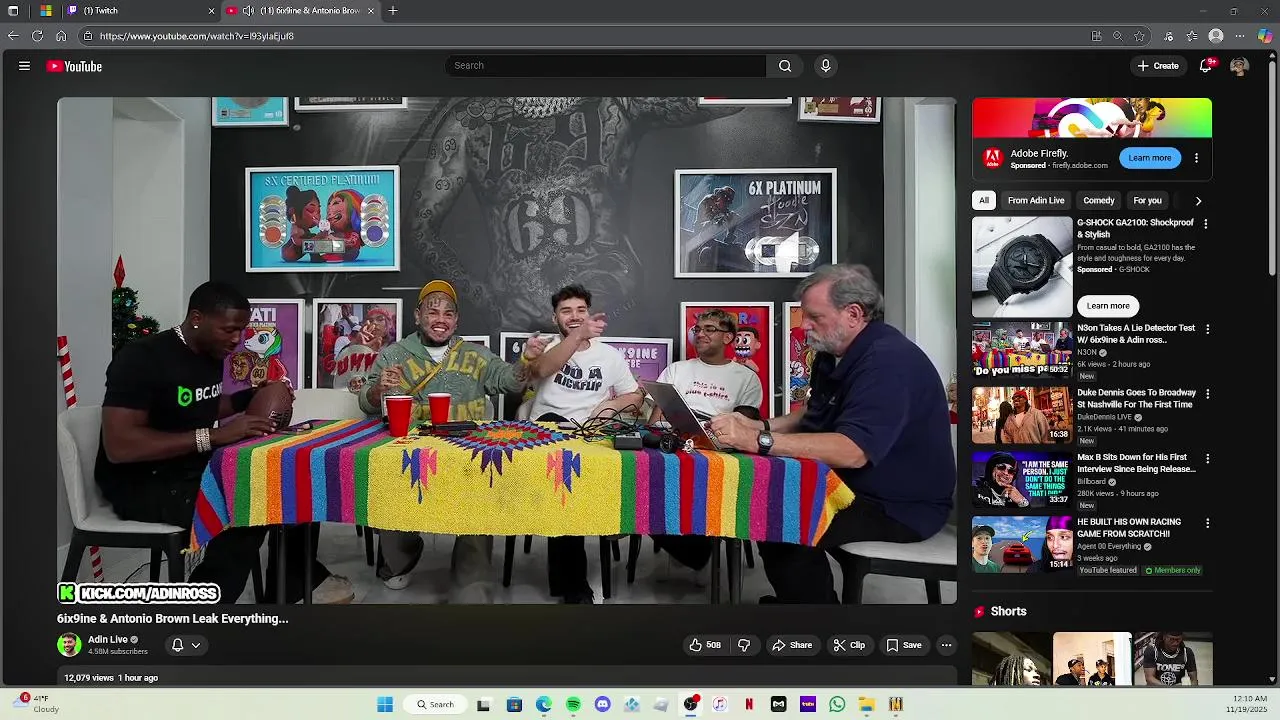This screenshot has height=720, width=1280.
Task: Click Learn more on G-SHOCK ad
Action: pyautogui.click(x=1108, y=306)
